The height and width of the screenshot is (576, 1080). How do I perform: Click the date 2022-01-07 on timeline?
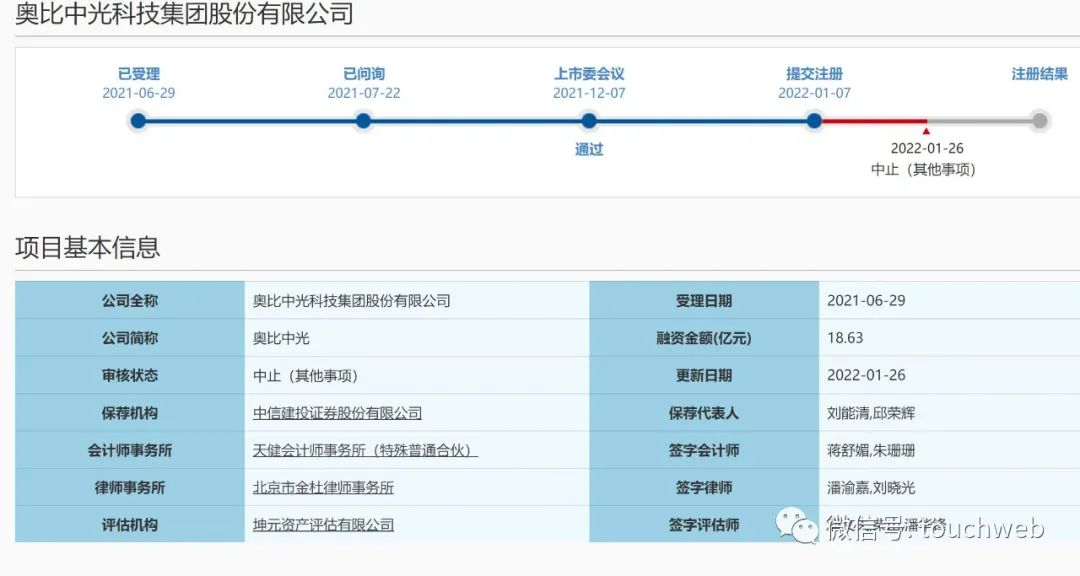pos(814,93)
